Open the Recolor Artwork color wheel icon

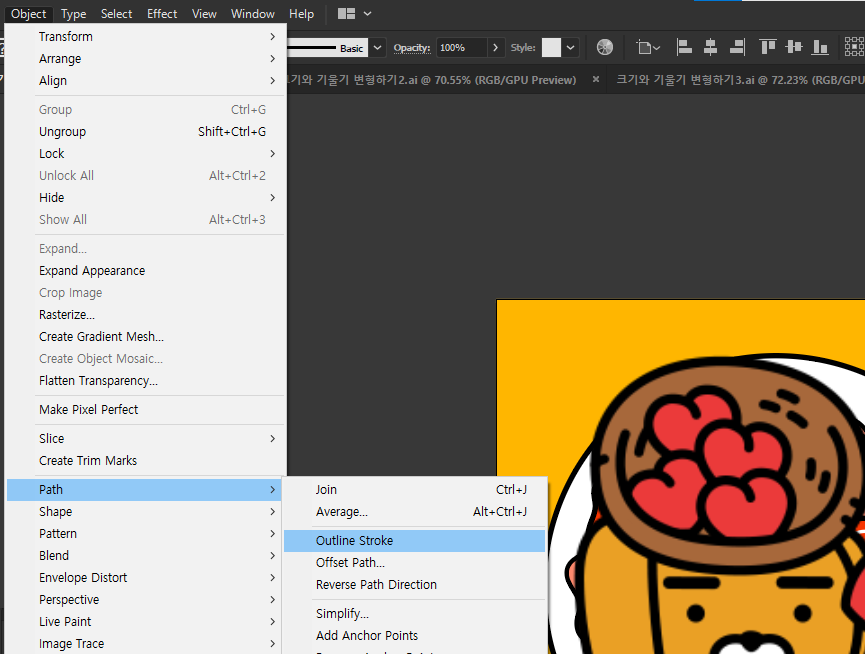[x=605, y=47]
